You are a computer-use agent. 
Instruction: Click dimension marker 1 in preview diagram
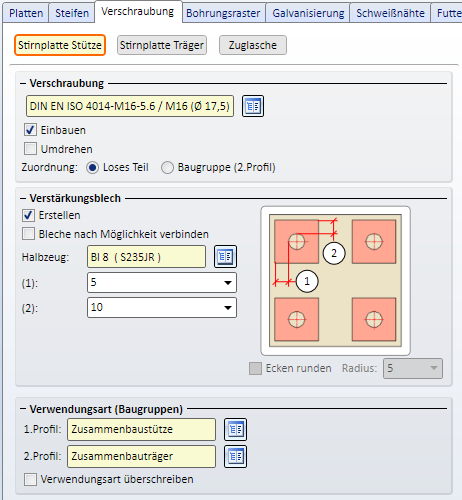(307, 281)
